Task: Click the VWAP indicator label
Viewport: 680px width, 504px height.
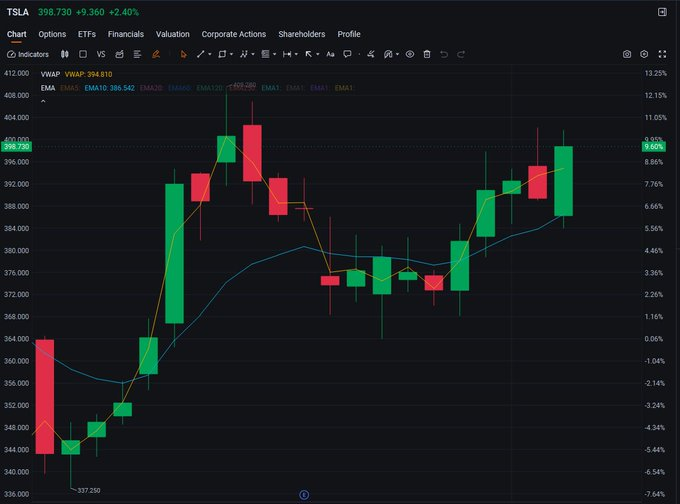Action: 50,74
